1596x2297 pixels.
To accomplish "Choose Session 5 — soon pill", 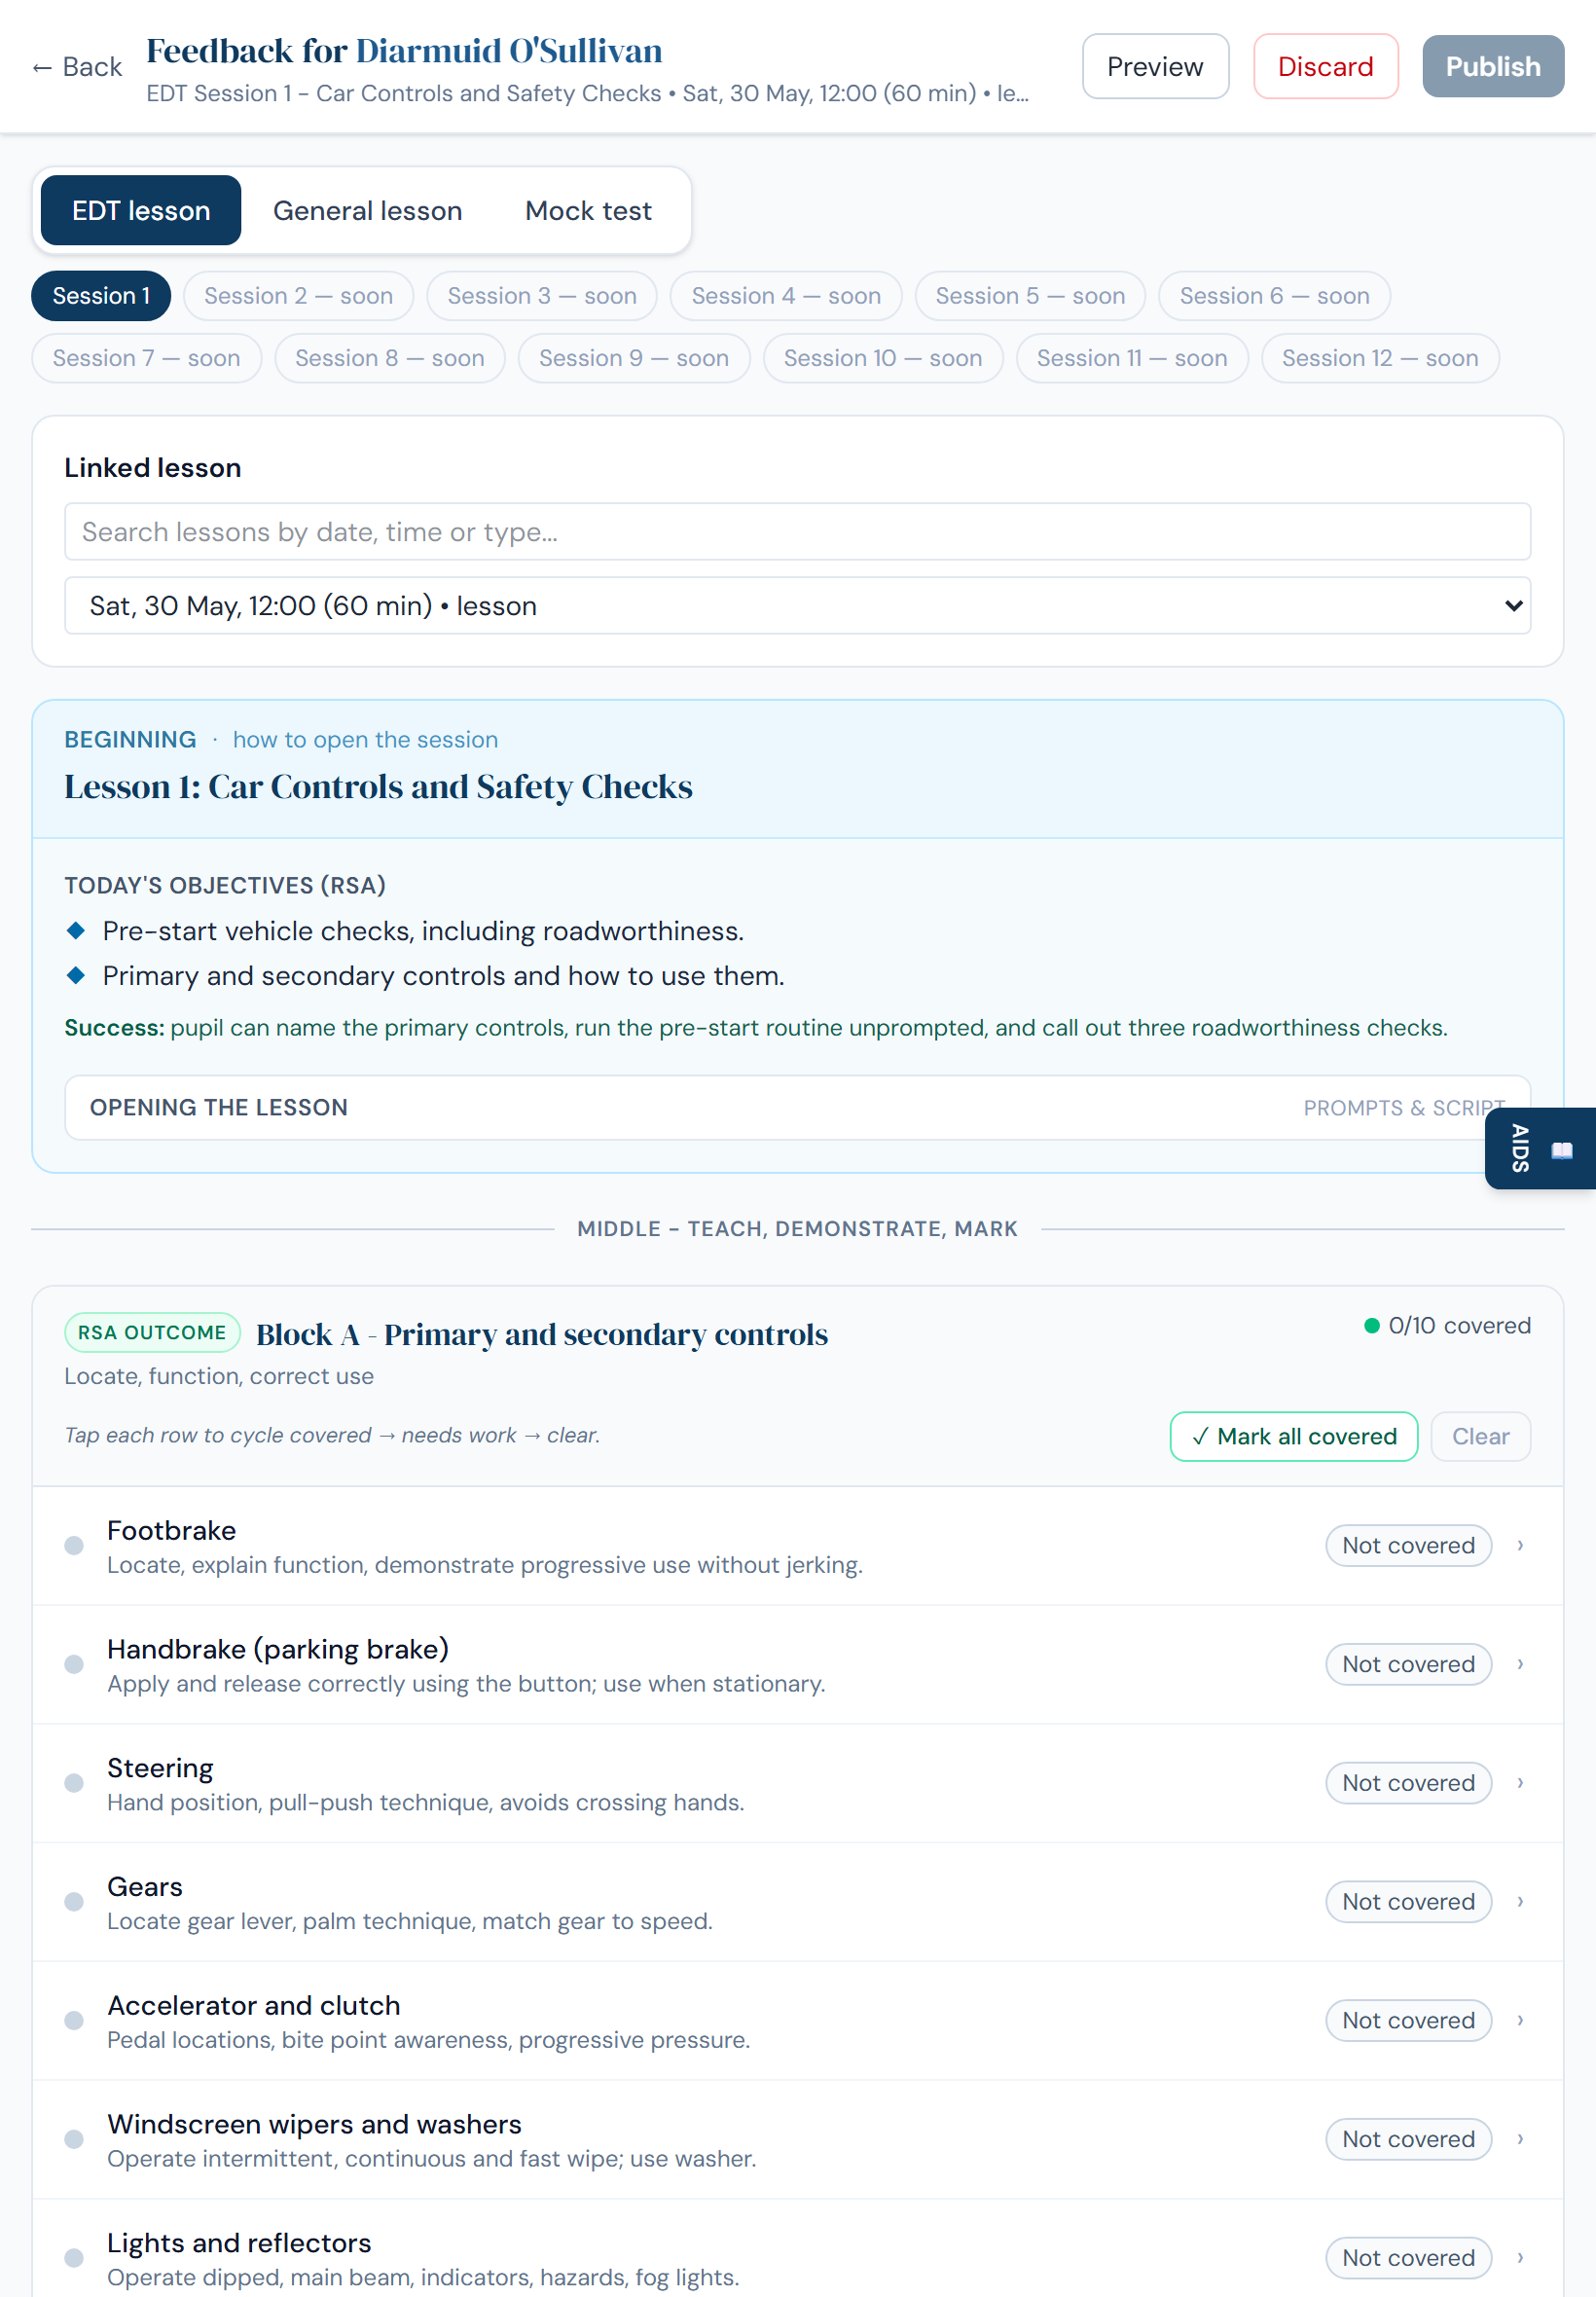I will click(x=1030, y=296).
